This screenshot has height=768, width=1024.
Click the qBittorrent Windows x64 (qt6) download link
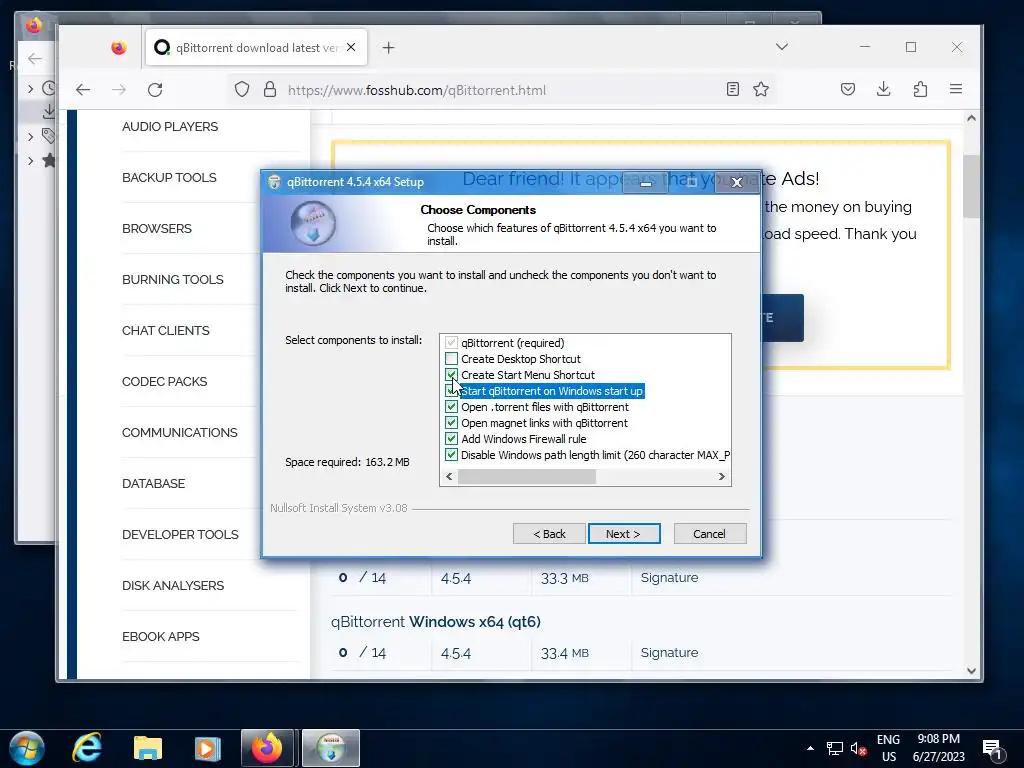tap(436, 622)
